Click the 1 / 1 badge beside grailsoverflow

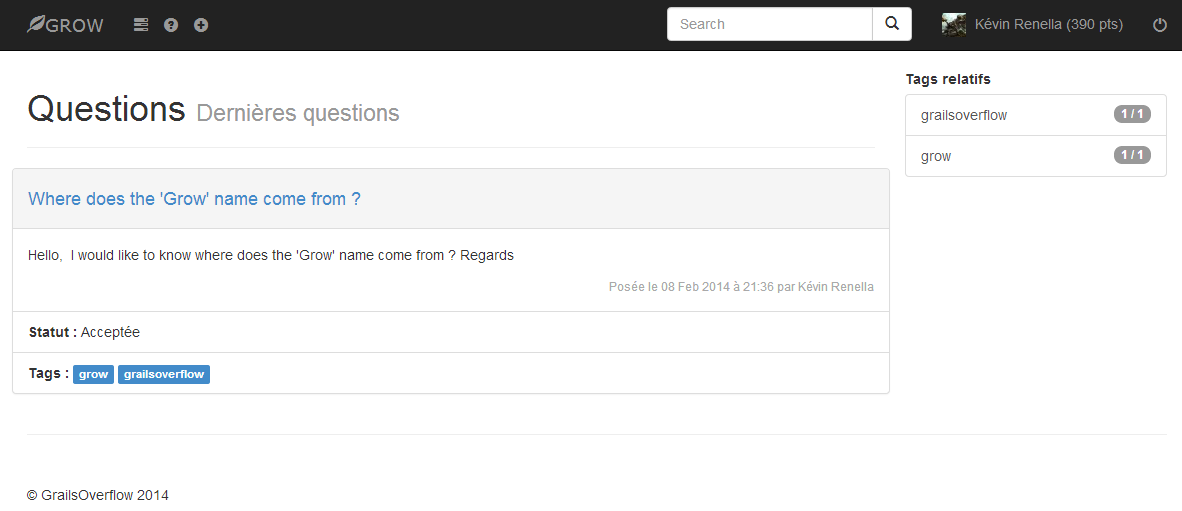click(x=1131, y=115)
